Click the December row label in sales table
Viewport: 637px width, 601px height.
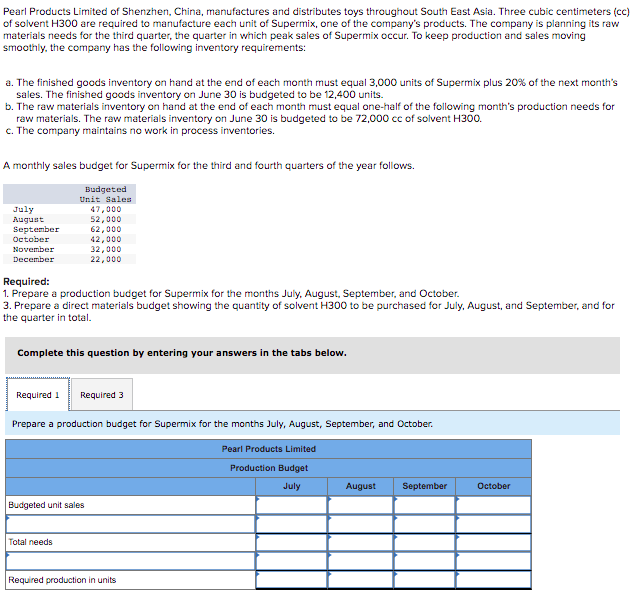coord(33,259)
